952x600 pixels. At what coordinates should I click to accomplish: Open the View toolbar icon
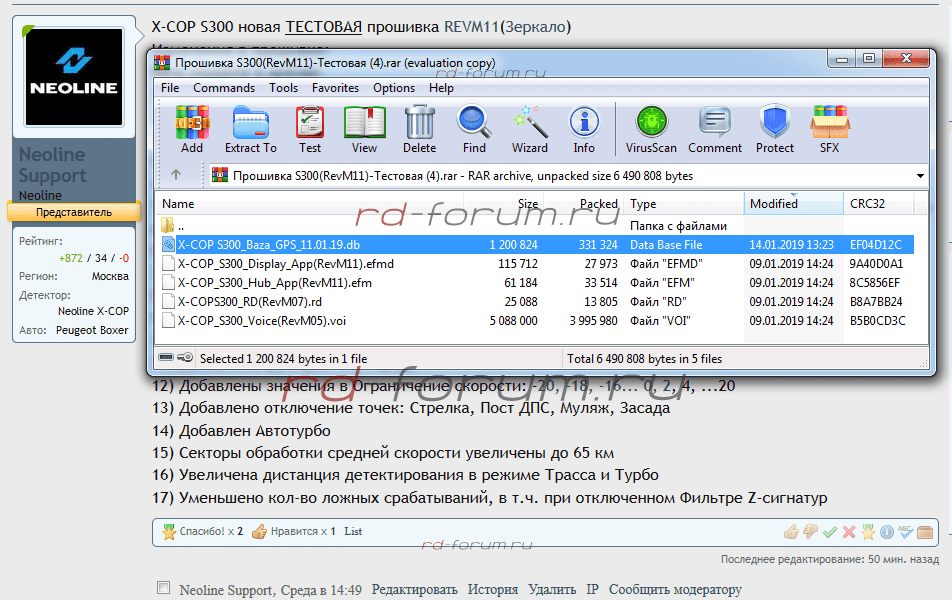point(364,129)
